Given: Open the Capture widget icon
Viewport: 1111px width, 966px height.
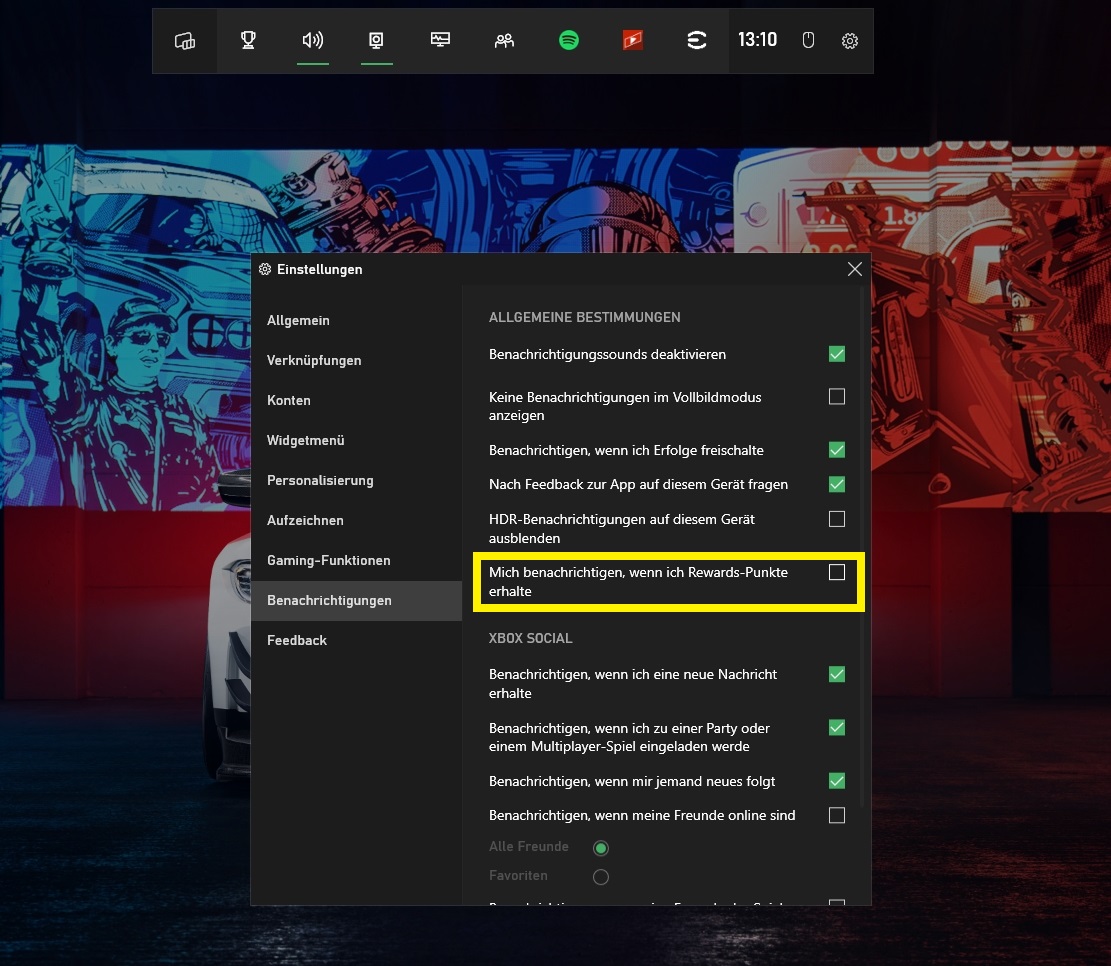Looking at the screenshot, I should tap(376, 40).
